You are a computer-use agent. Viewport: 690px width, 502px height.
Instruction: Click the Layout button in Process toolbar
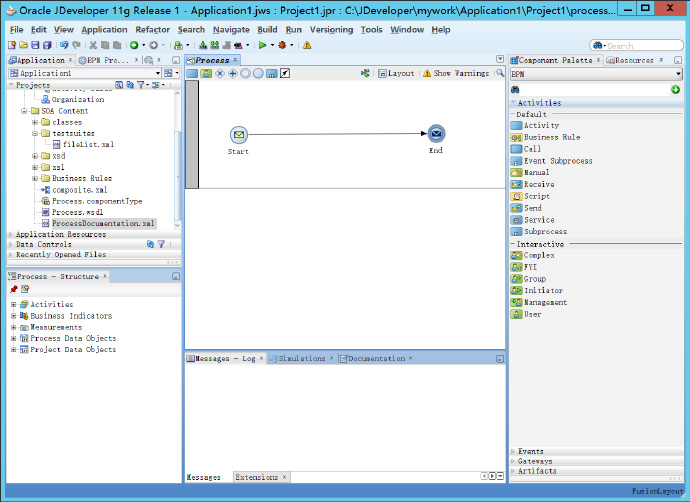pyautogui.click(x=396, y=73)
